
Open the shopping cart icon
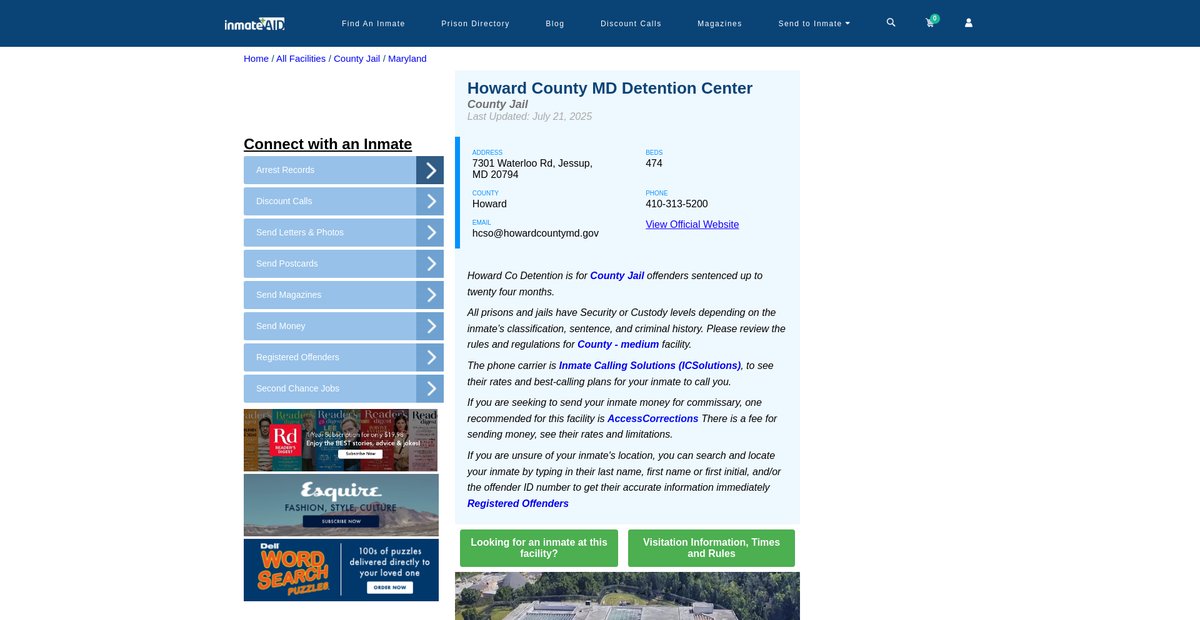930,22
